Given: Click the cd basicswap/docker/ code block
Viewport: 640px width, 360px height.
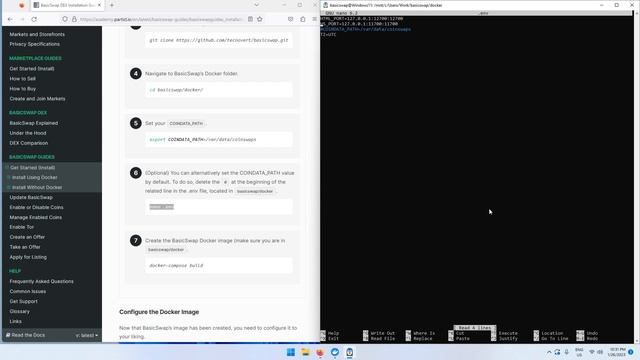Looking at the screenshot, I should [219, 90].
